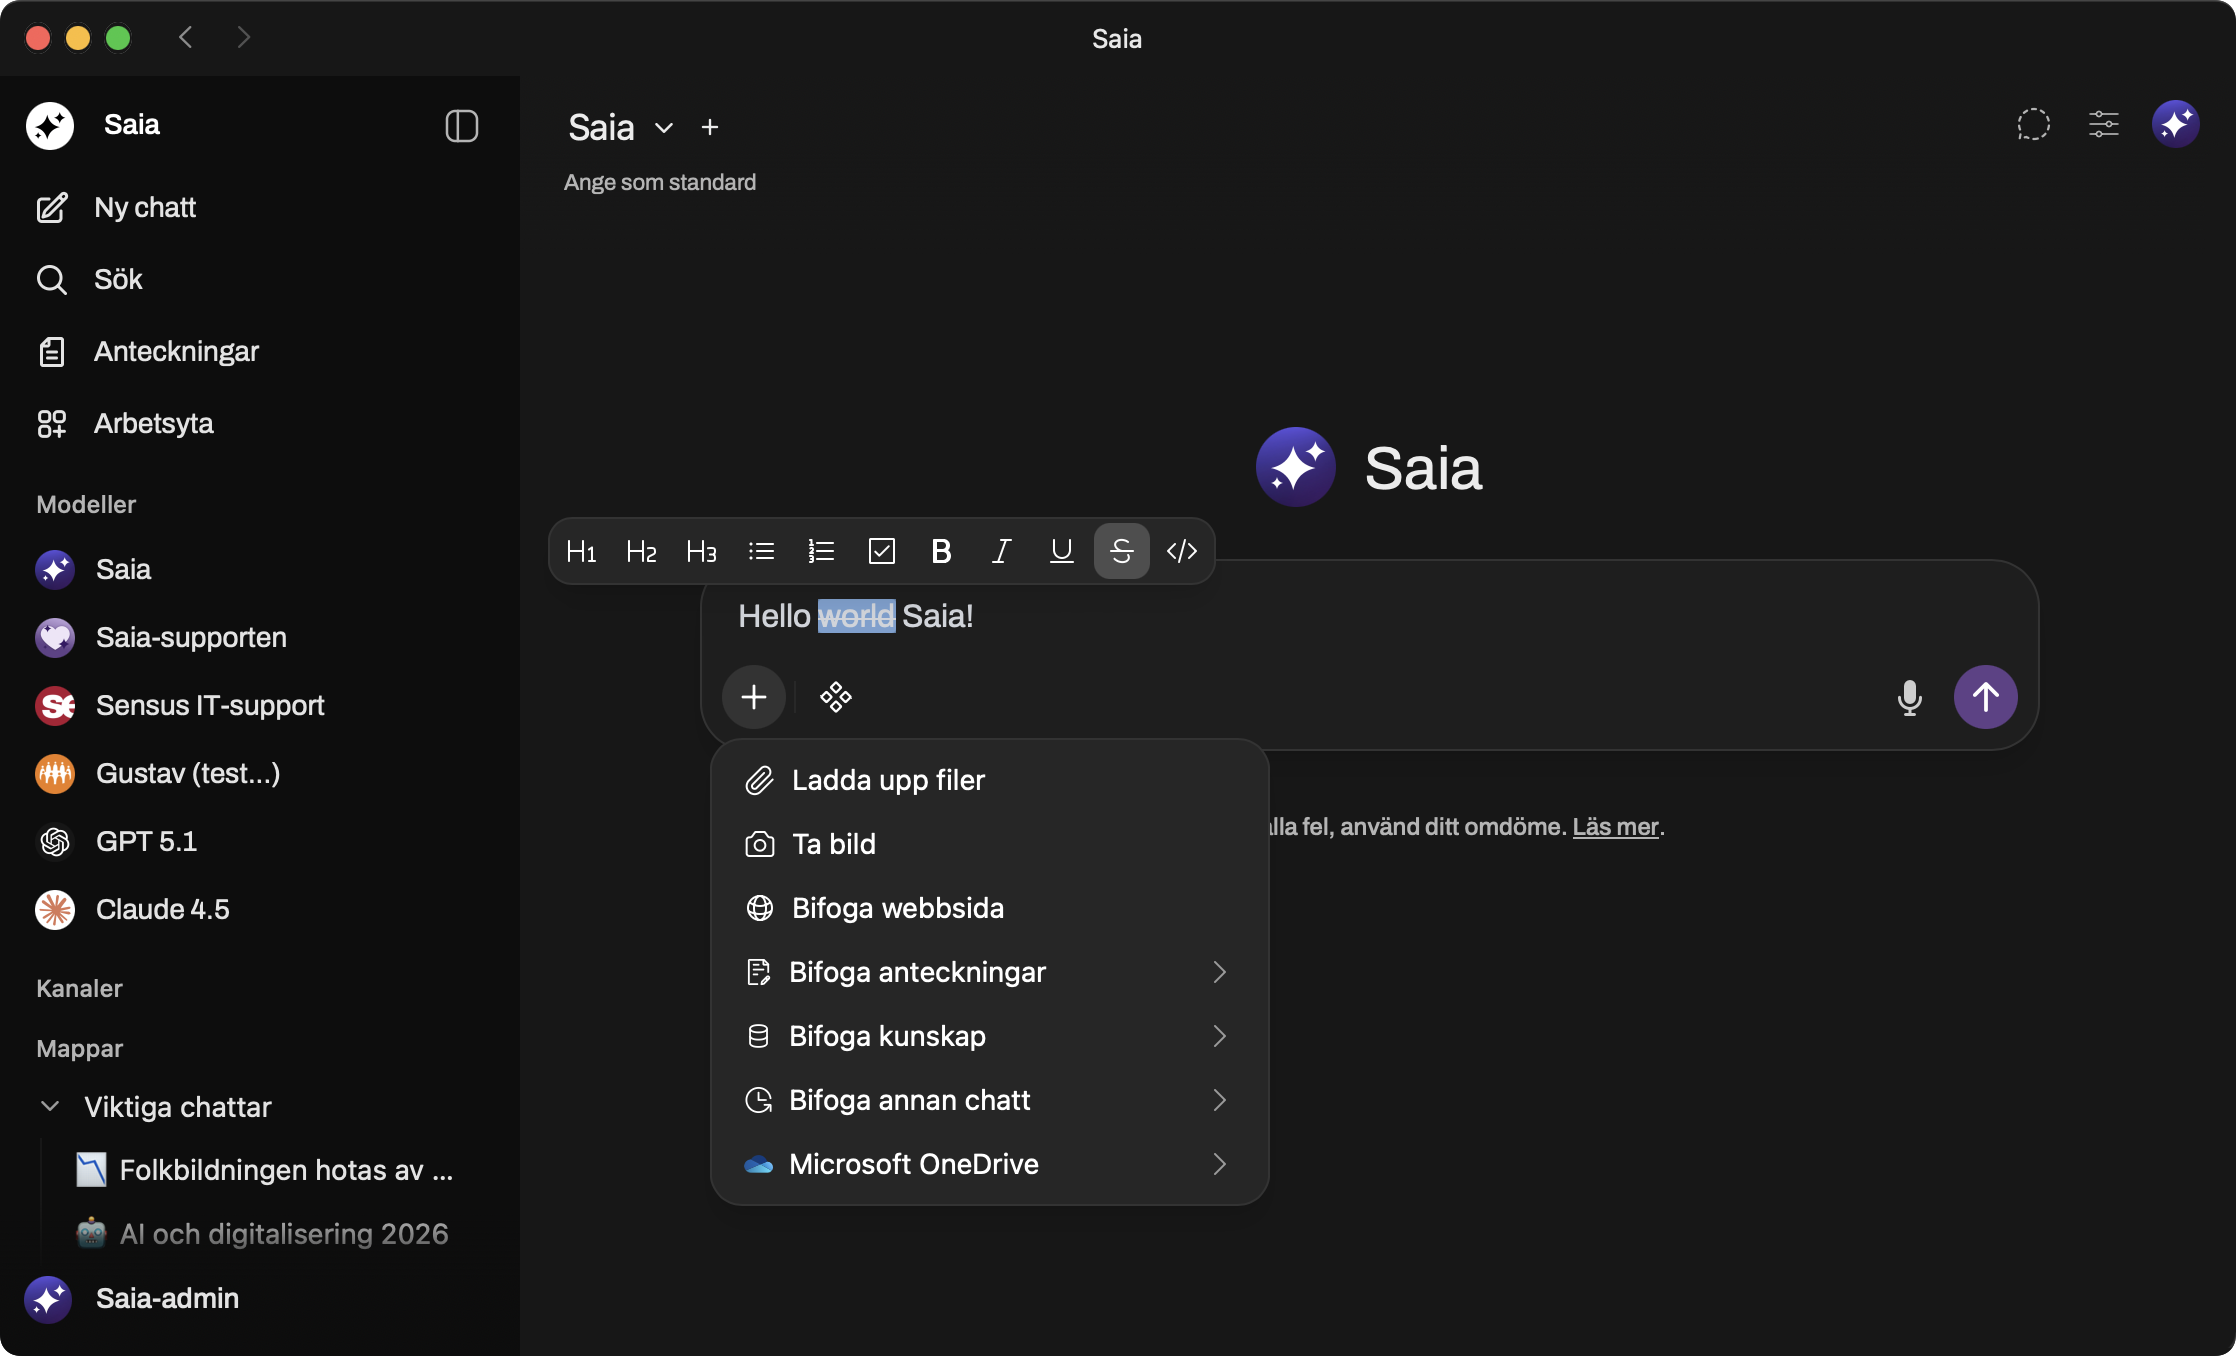Image resolution: width=2236 pixels, height=1356 pixels.
Task: Choose Microsoft OneDrive from attach menu
Action: 913,1164
